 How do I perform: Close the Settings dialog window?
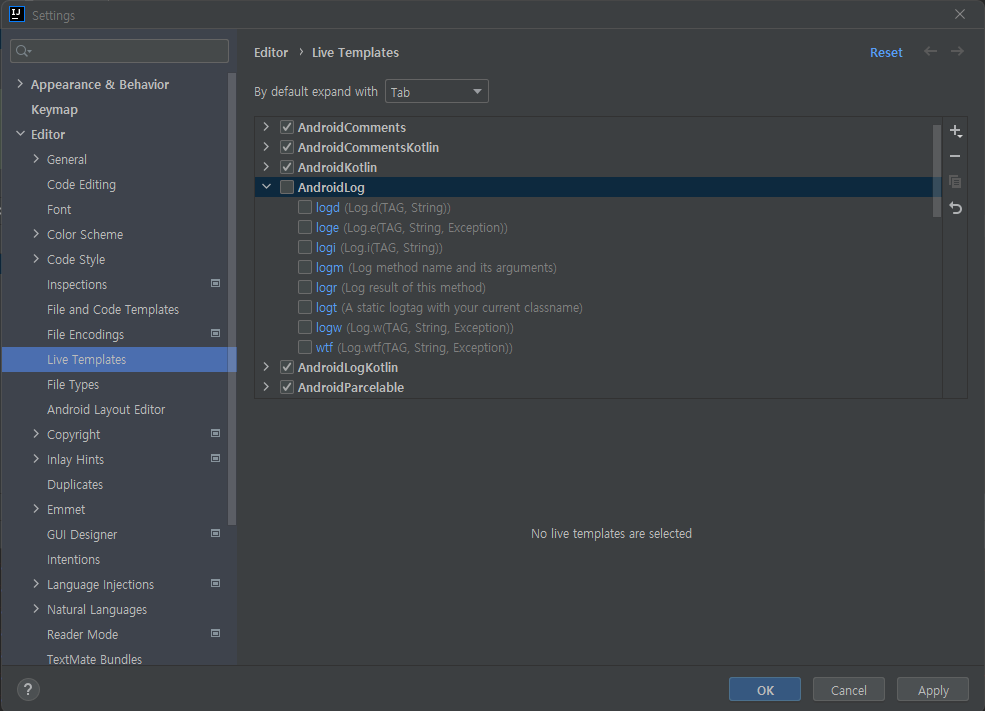click(960, 14)
